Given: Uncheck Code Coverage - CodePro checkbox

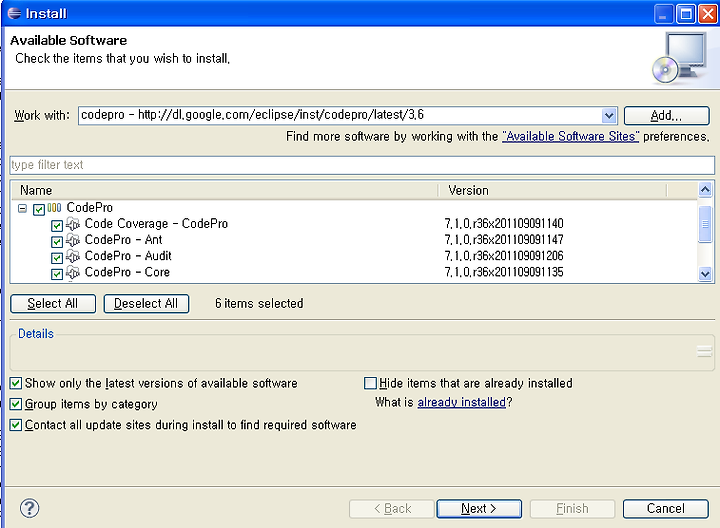Looking at the screenshot, I should click(x=57, y=225).
